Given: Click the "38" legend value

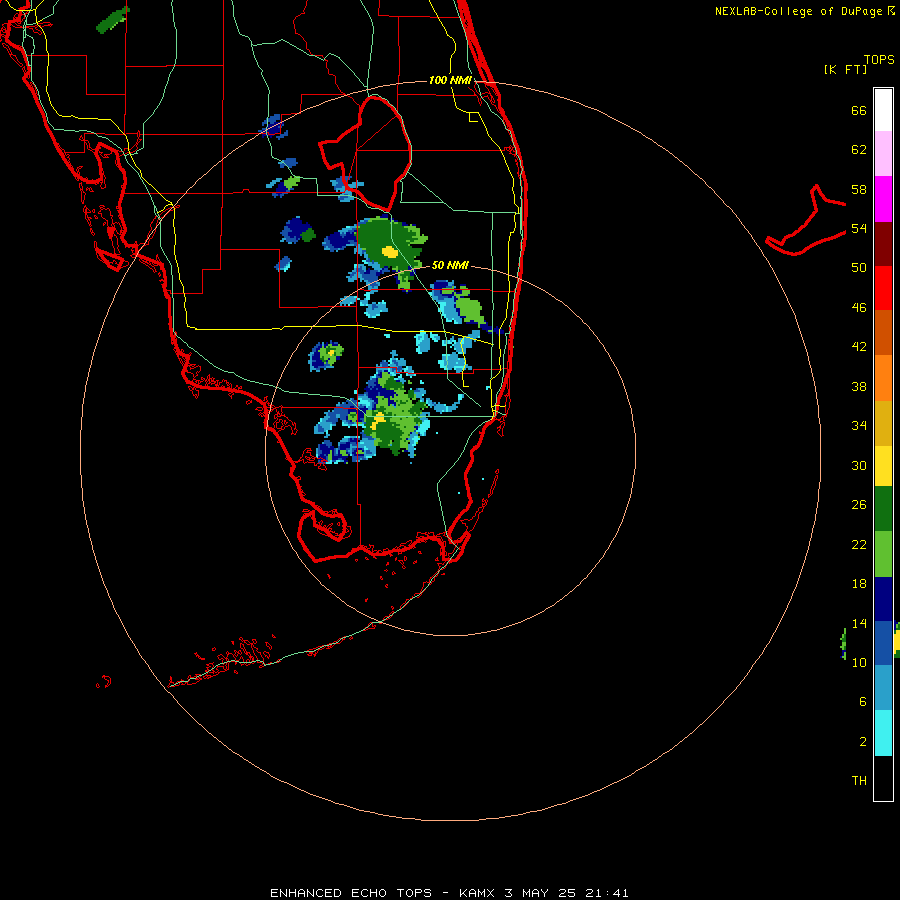Looking at the screenshot, I should pos(859,387).
